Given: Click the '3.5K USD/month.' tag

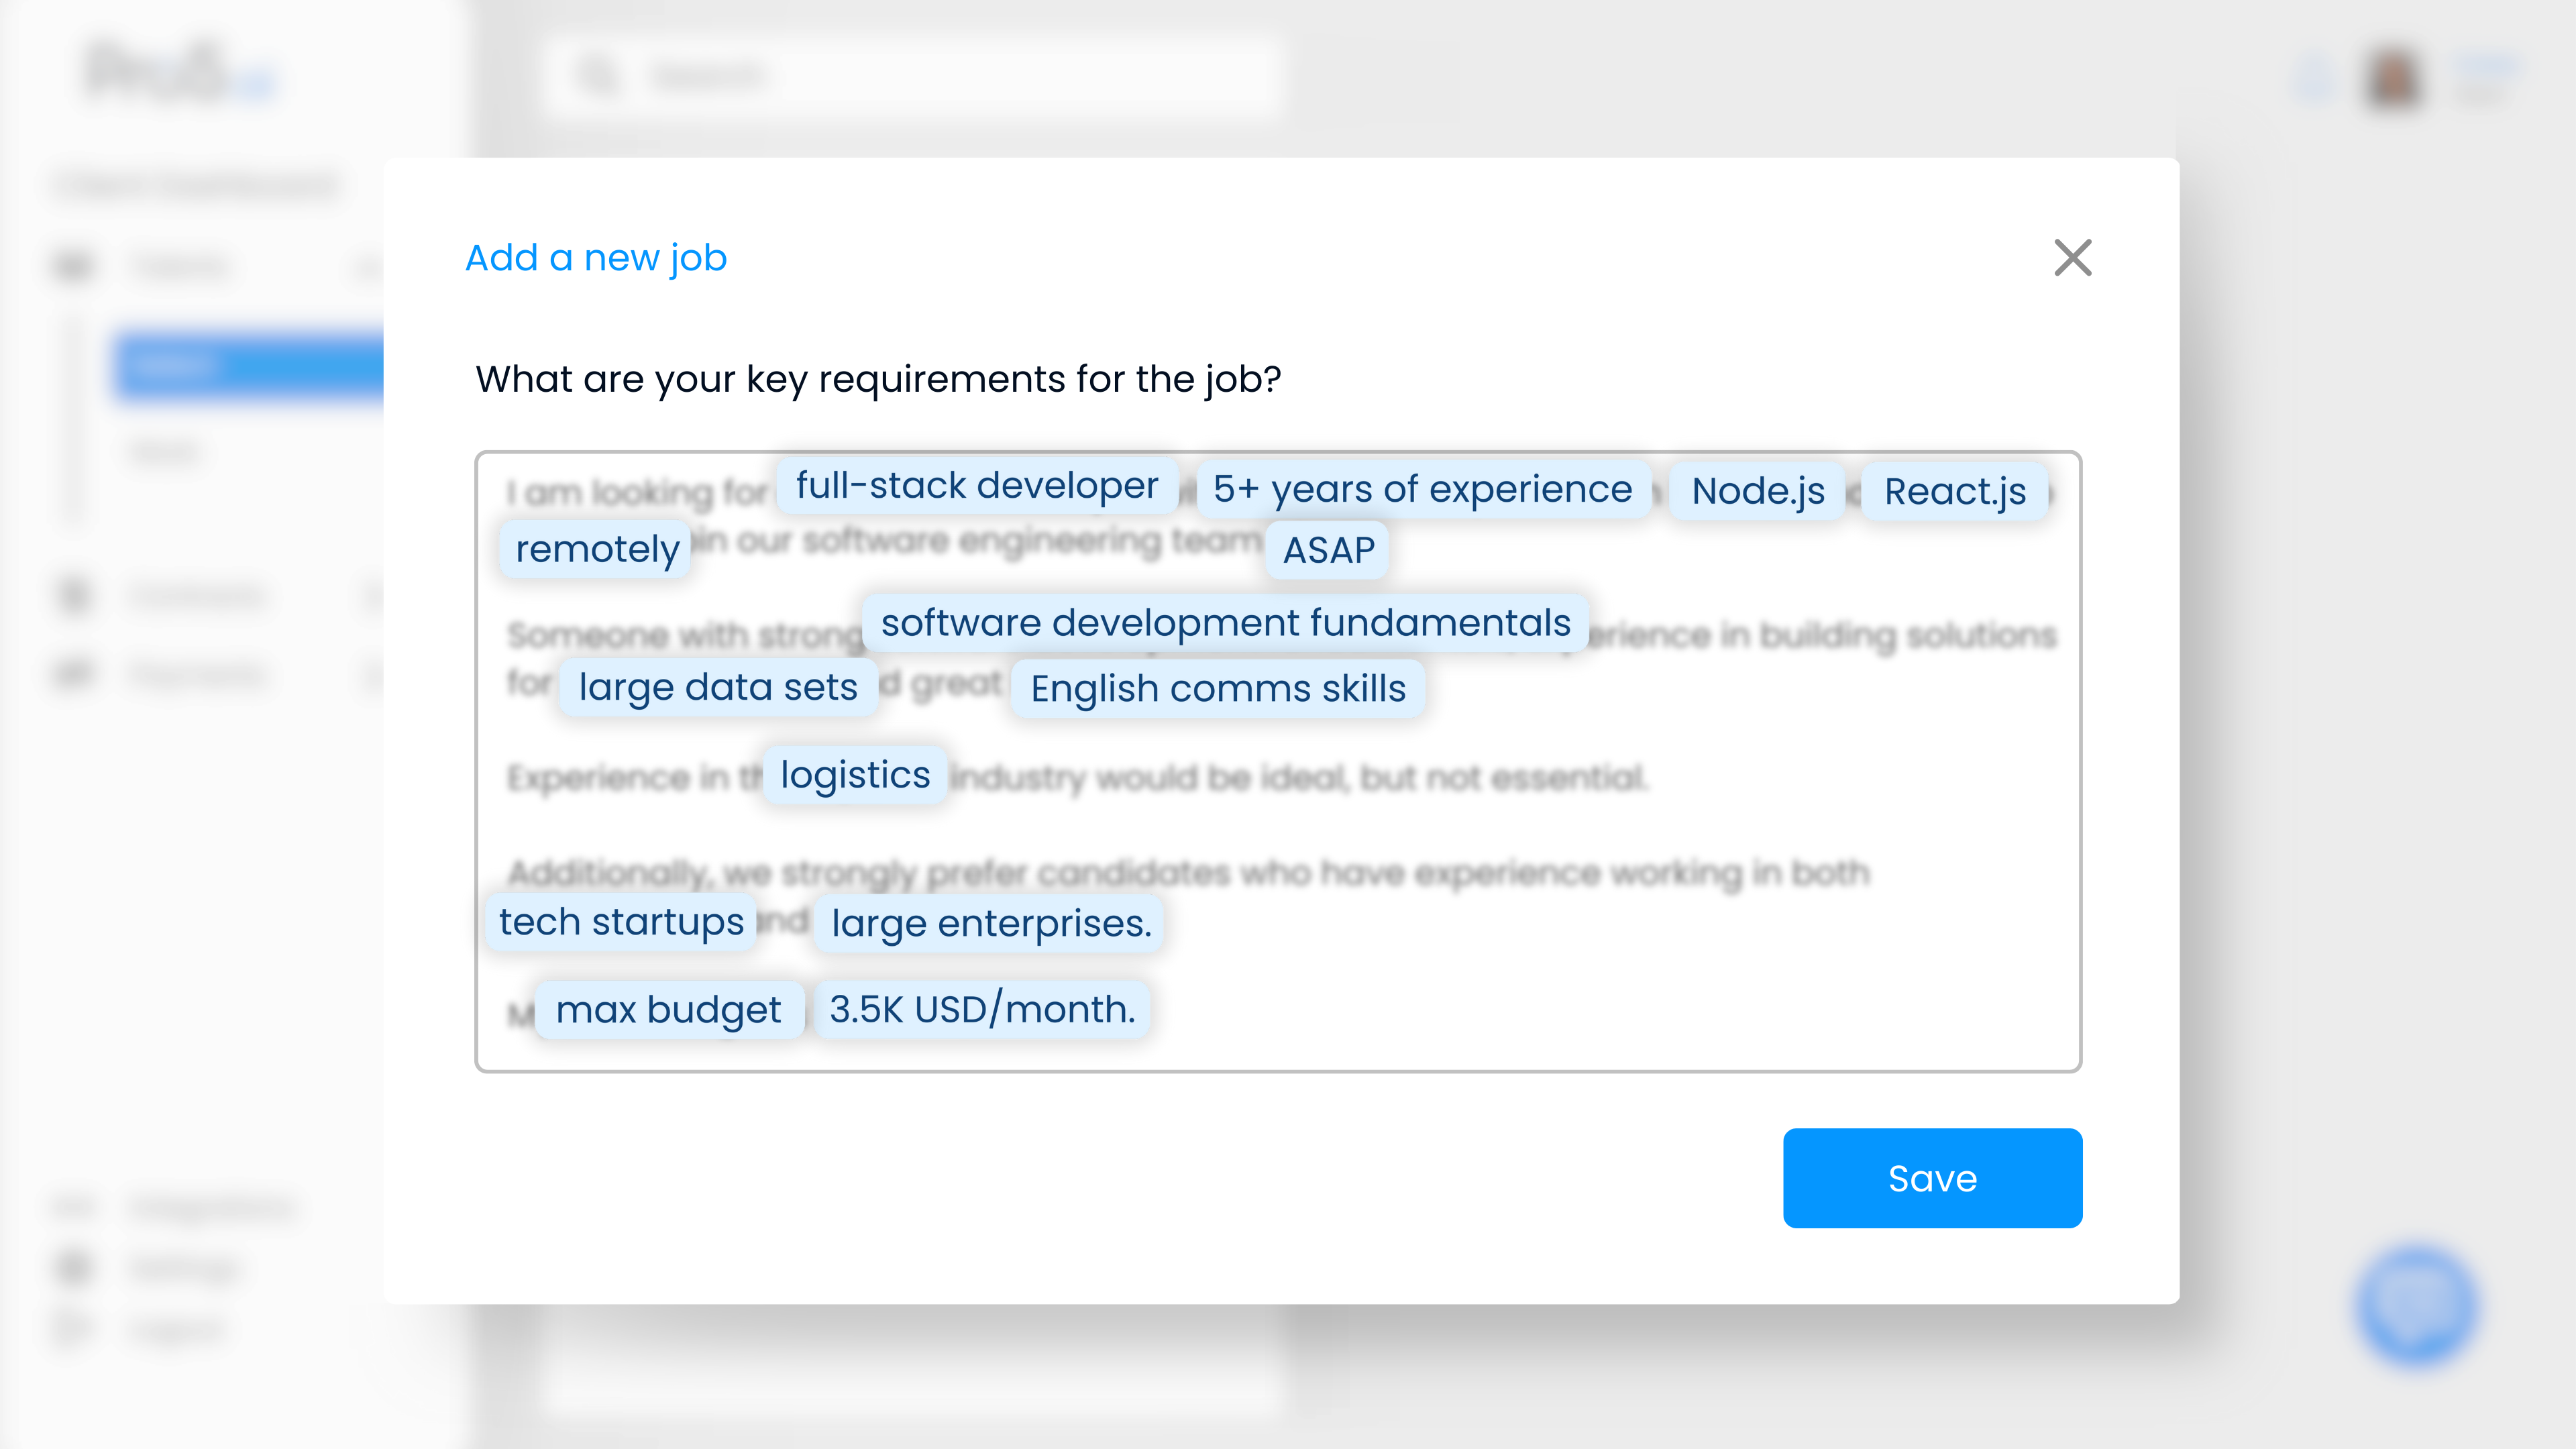Looking at the screenshot, I should (982, 1010).
